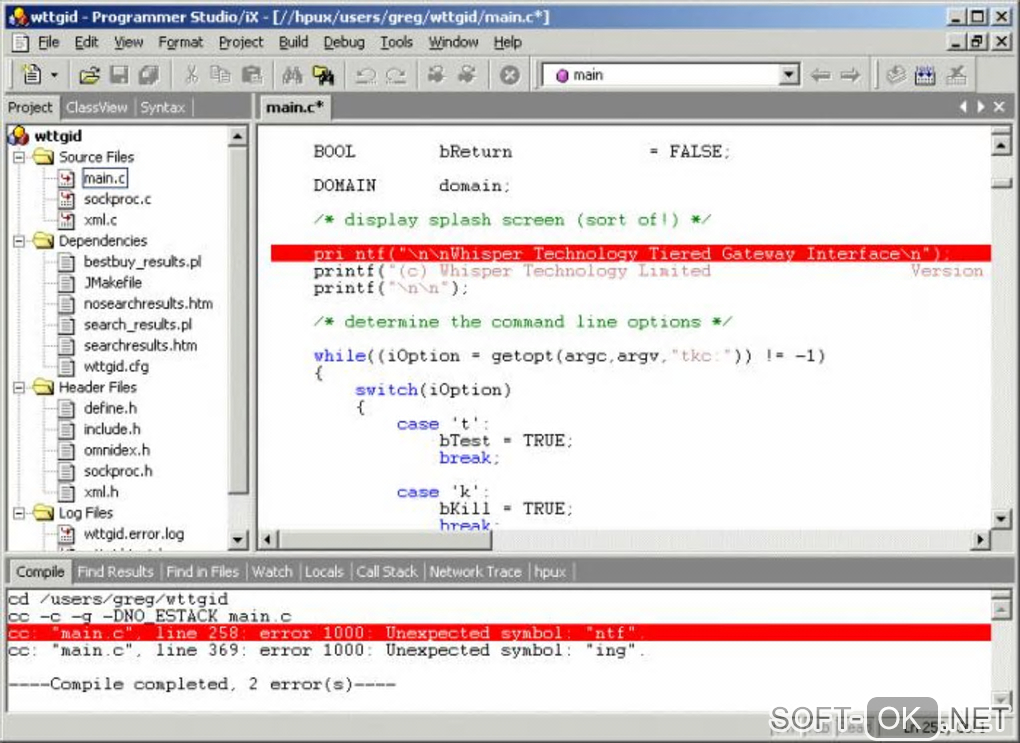Viewport: 1020px width, 743px height.
Task: Open the Locals output tab
Action: click(324, 572)
